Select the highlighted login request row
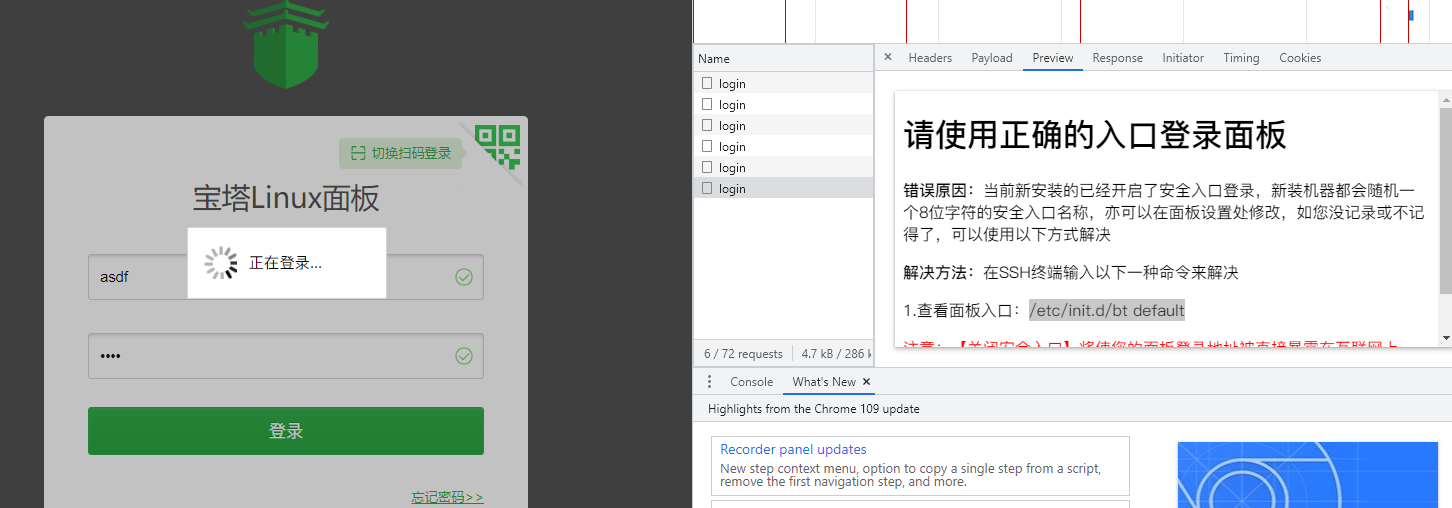Image resolution: width=1452 pixels, height=508 pixels. coord(784,188)
